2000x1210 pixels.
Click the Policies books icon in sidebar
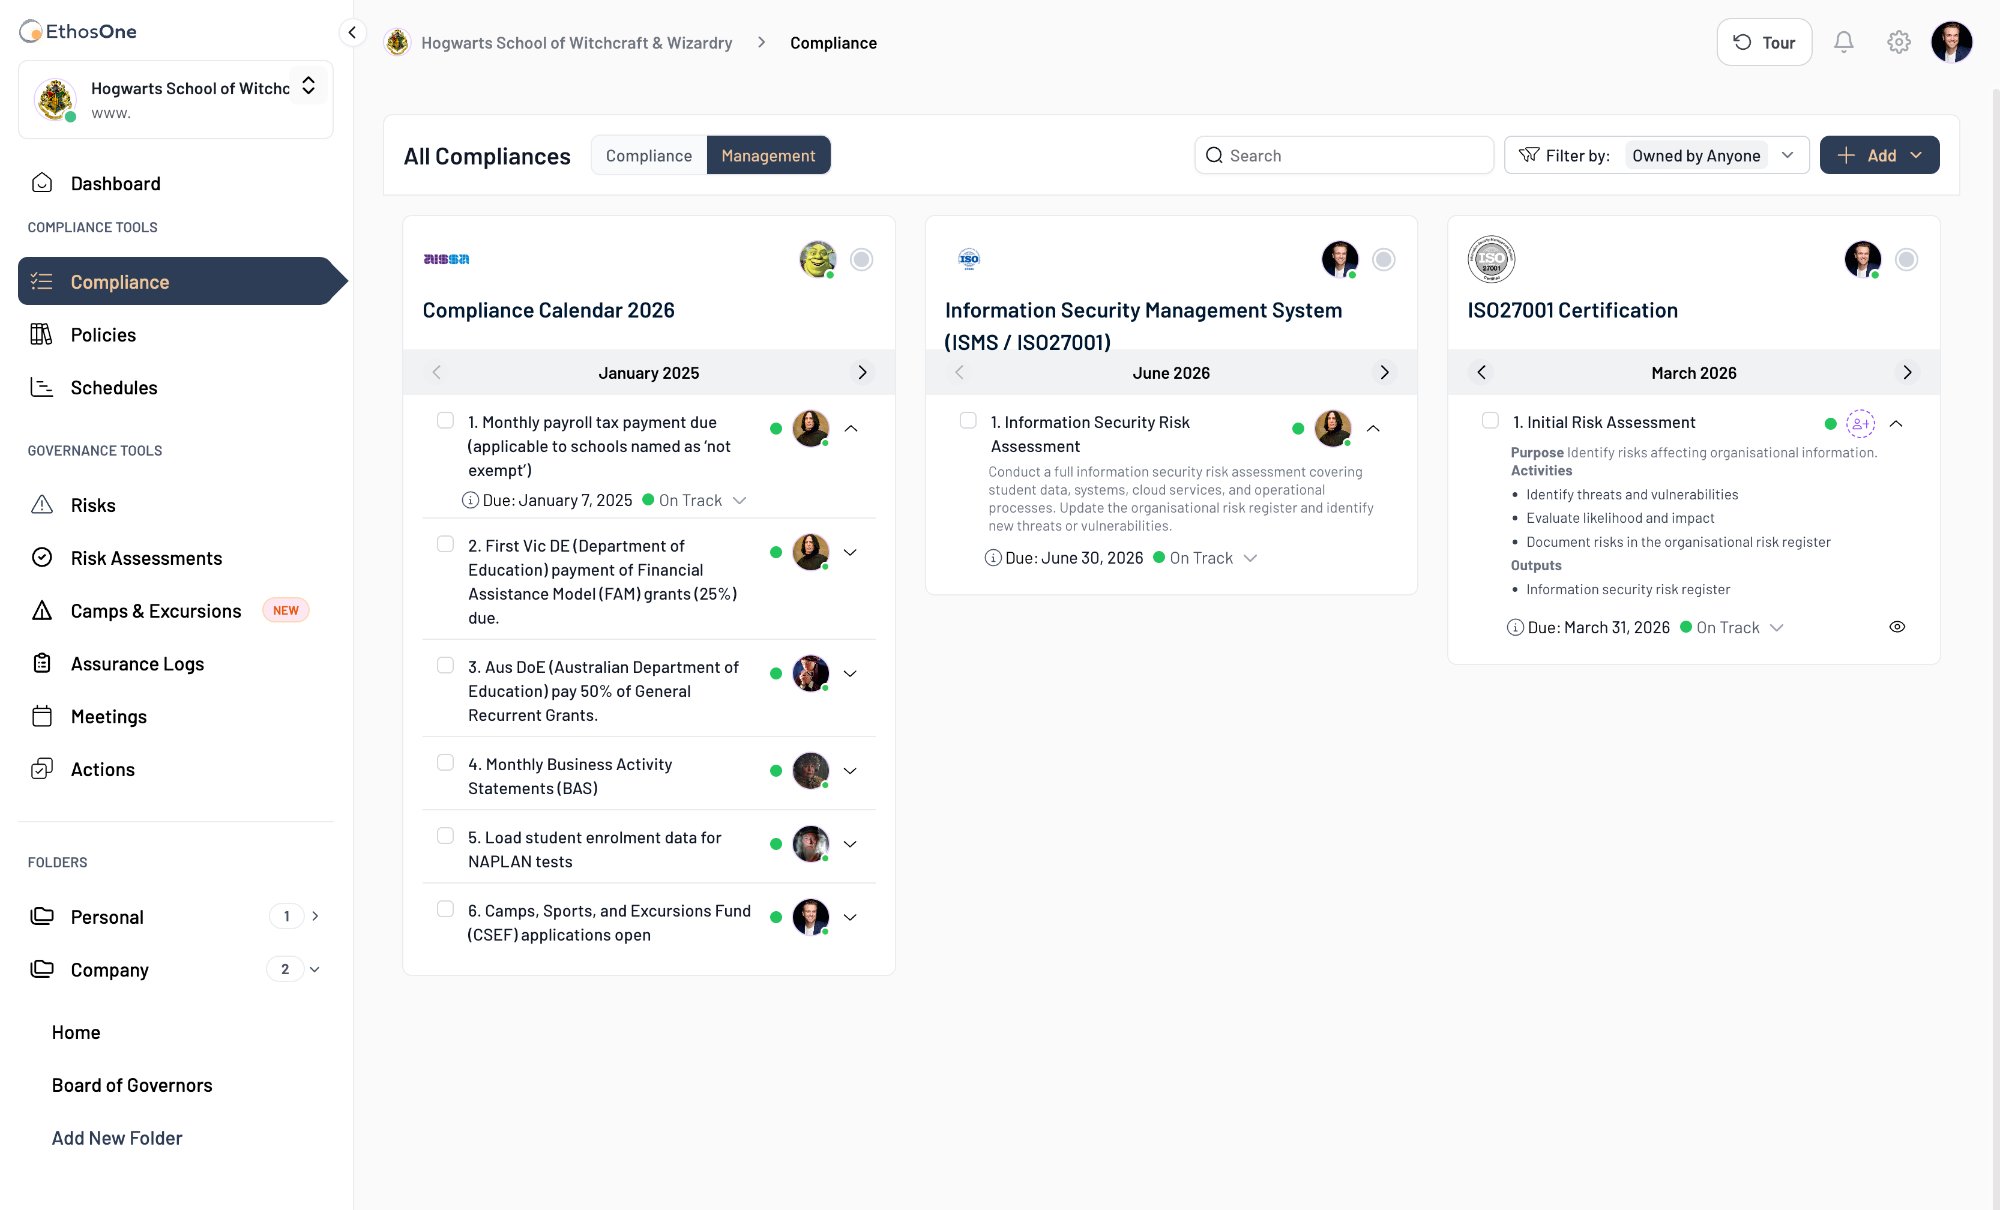coord(42,334)
